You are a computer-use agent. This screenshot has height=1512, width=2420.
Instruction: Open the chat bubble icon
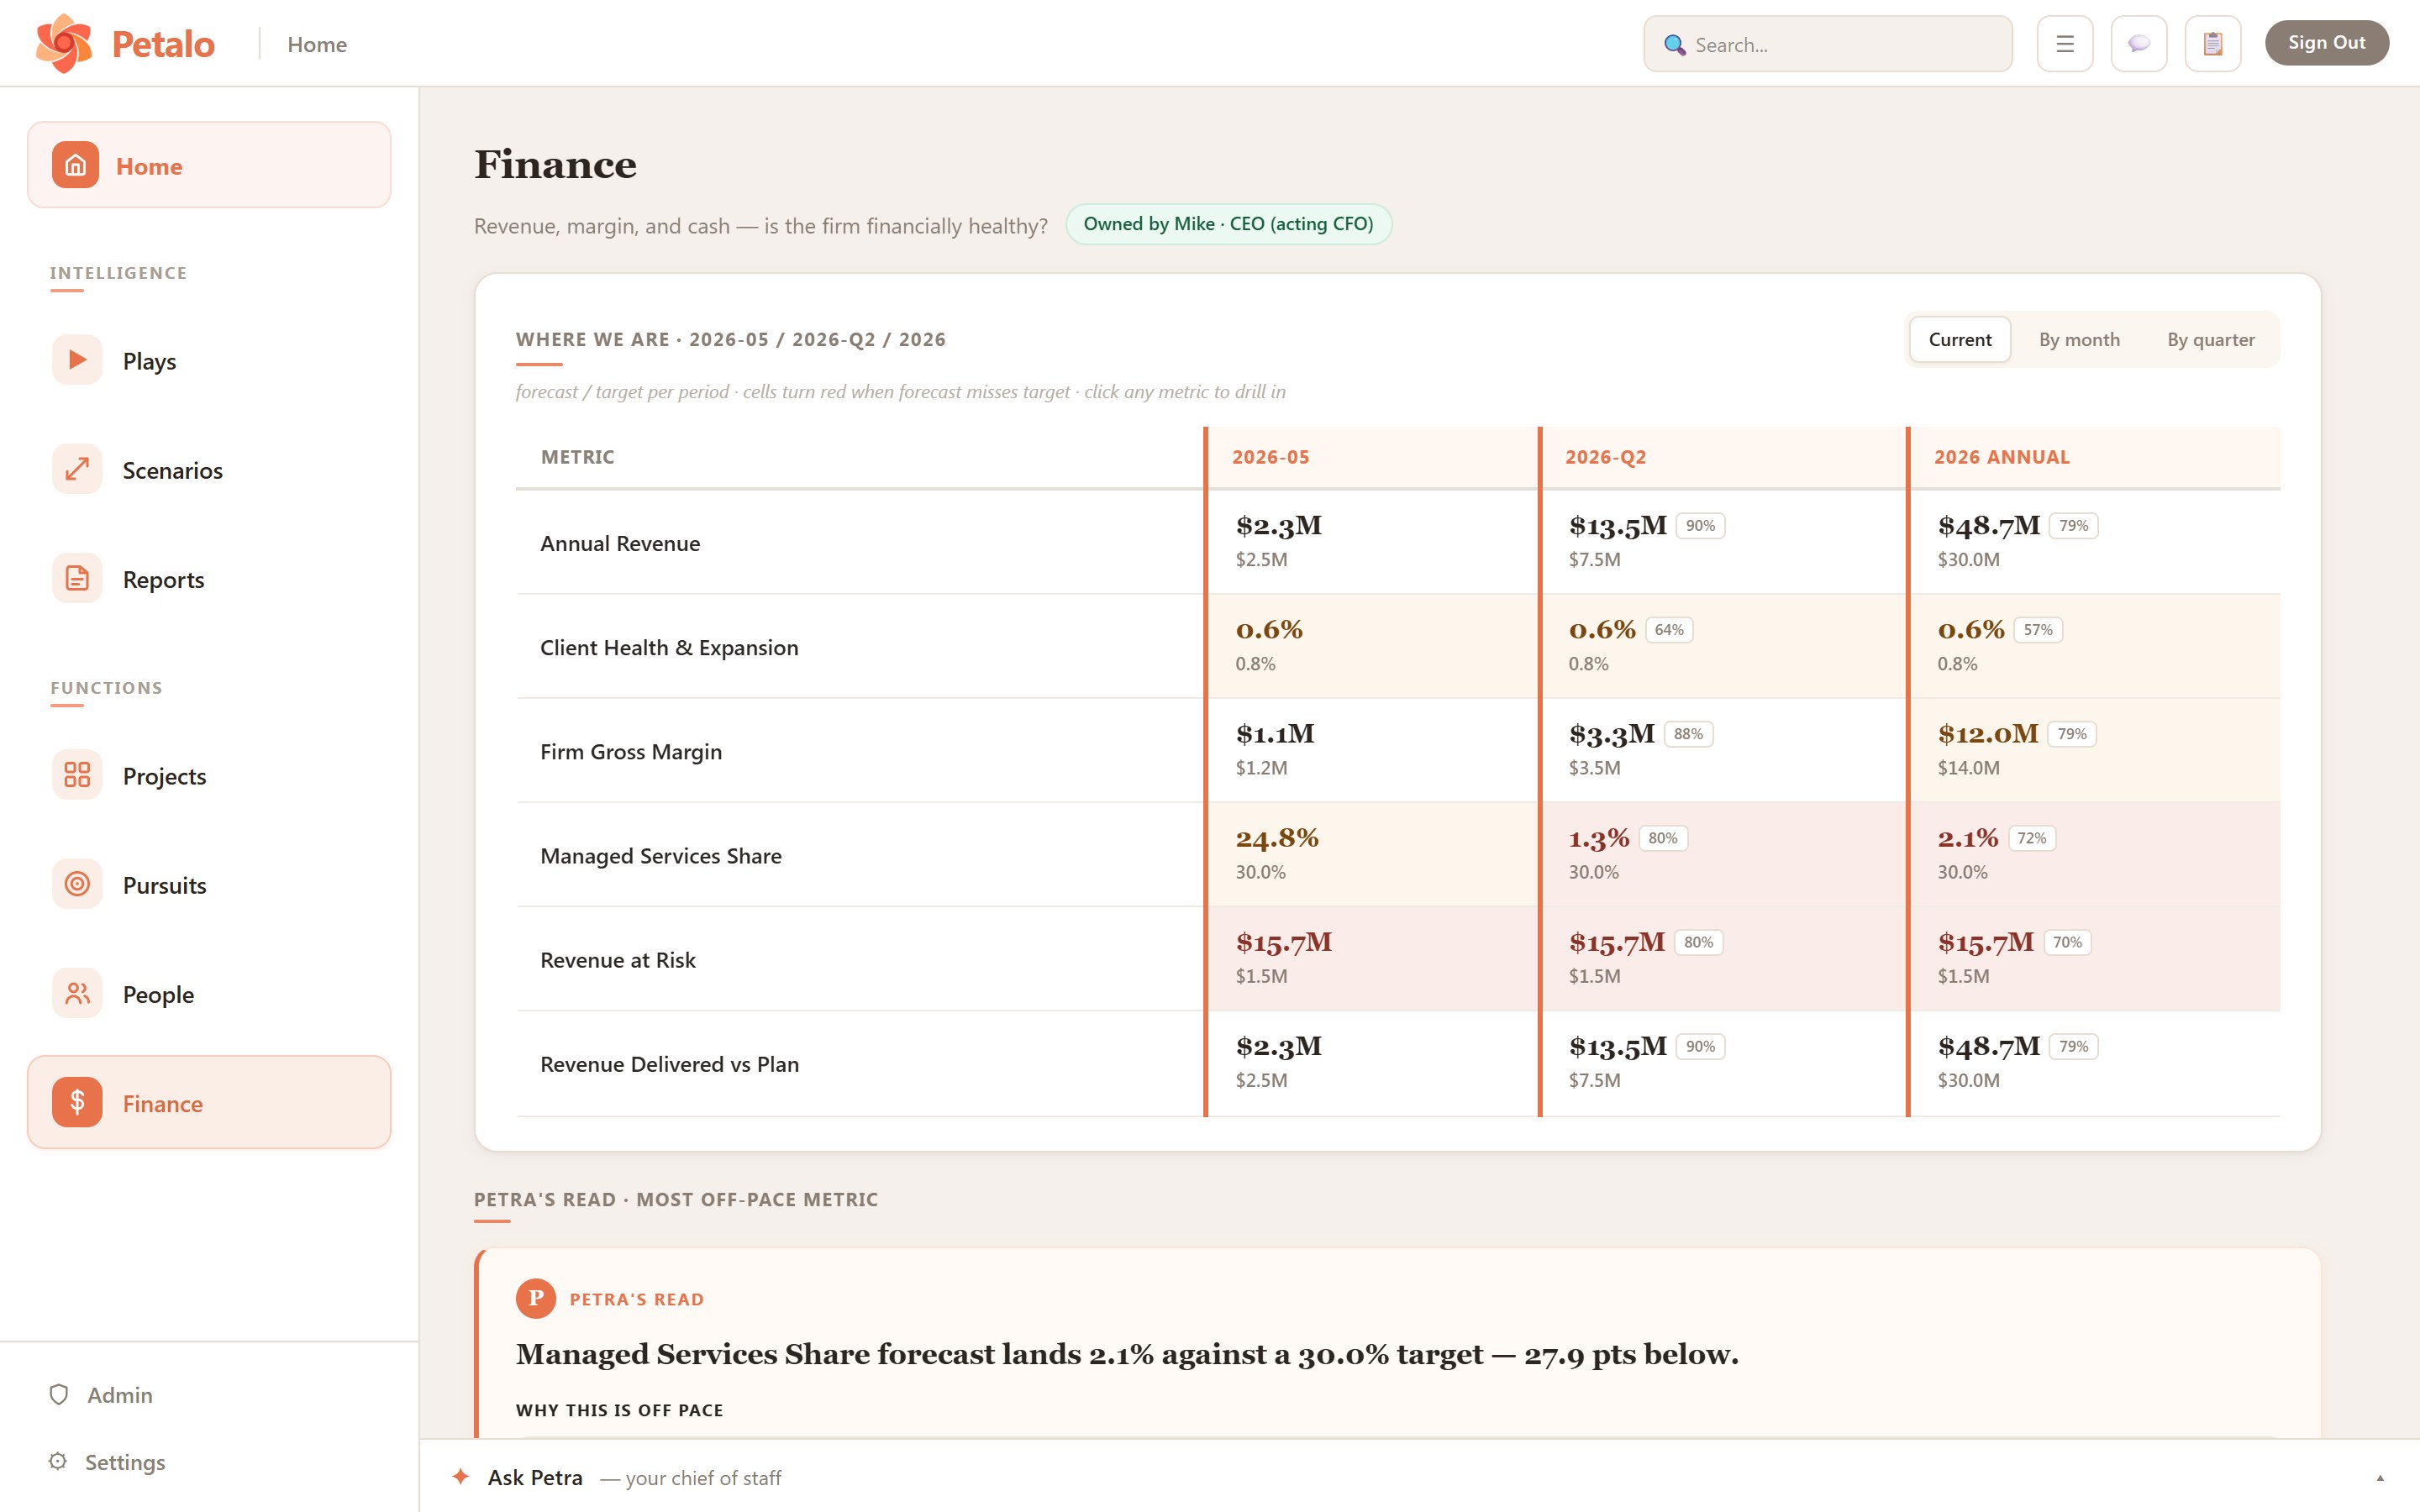(x=2139, y=44)
